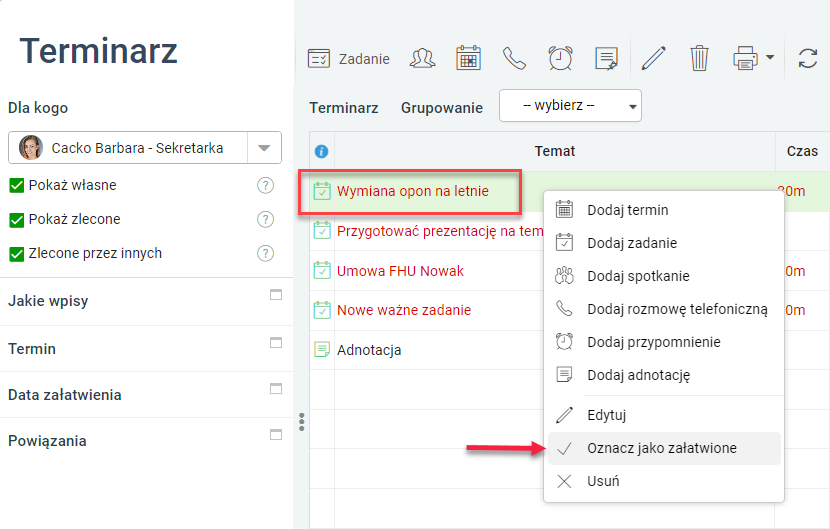The image size is (830, 529).
Task: Click task icon beside Nowe ważne zadanie
Action: [322, 310]
